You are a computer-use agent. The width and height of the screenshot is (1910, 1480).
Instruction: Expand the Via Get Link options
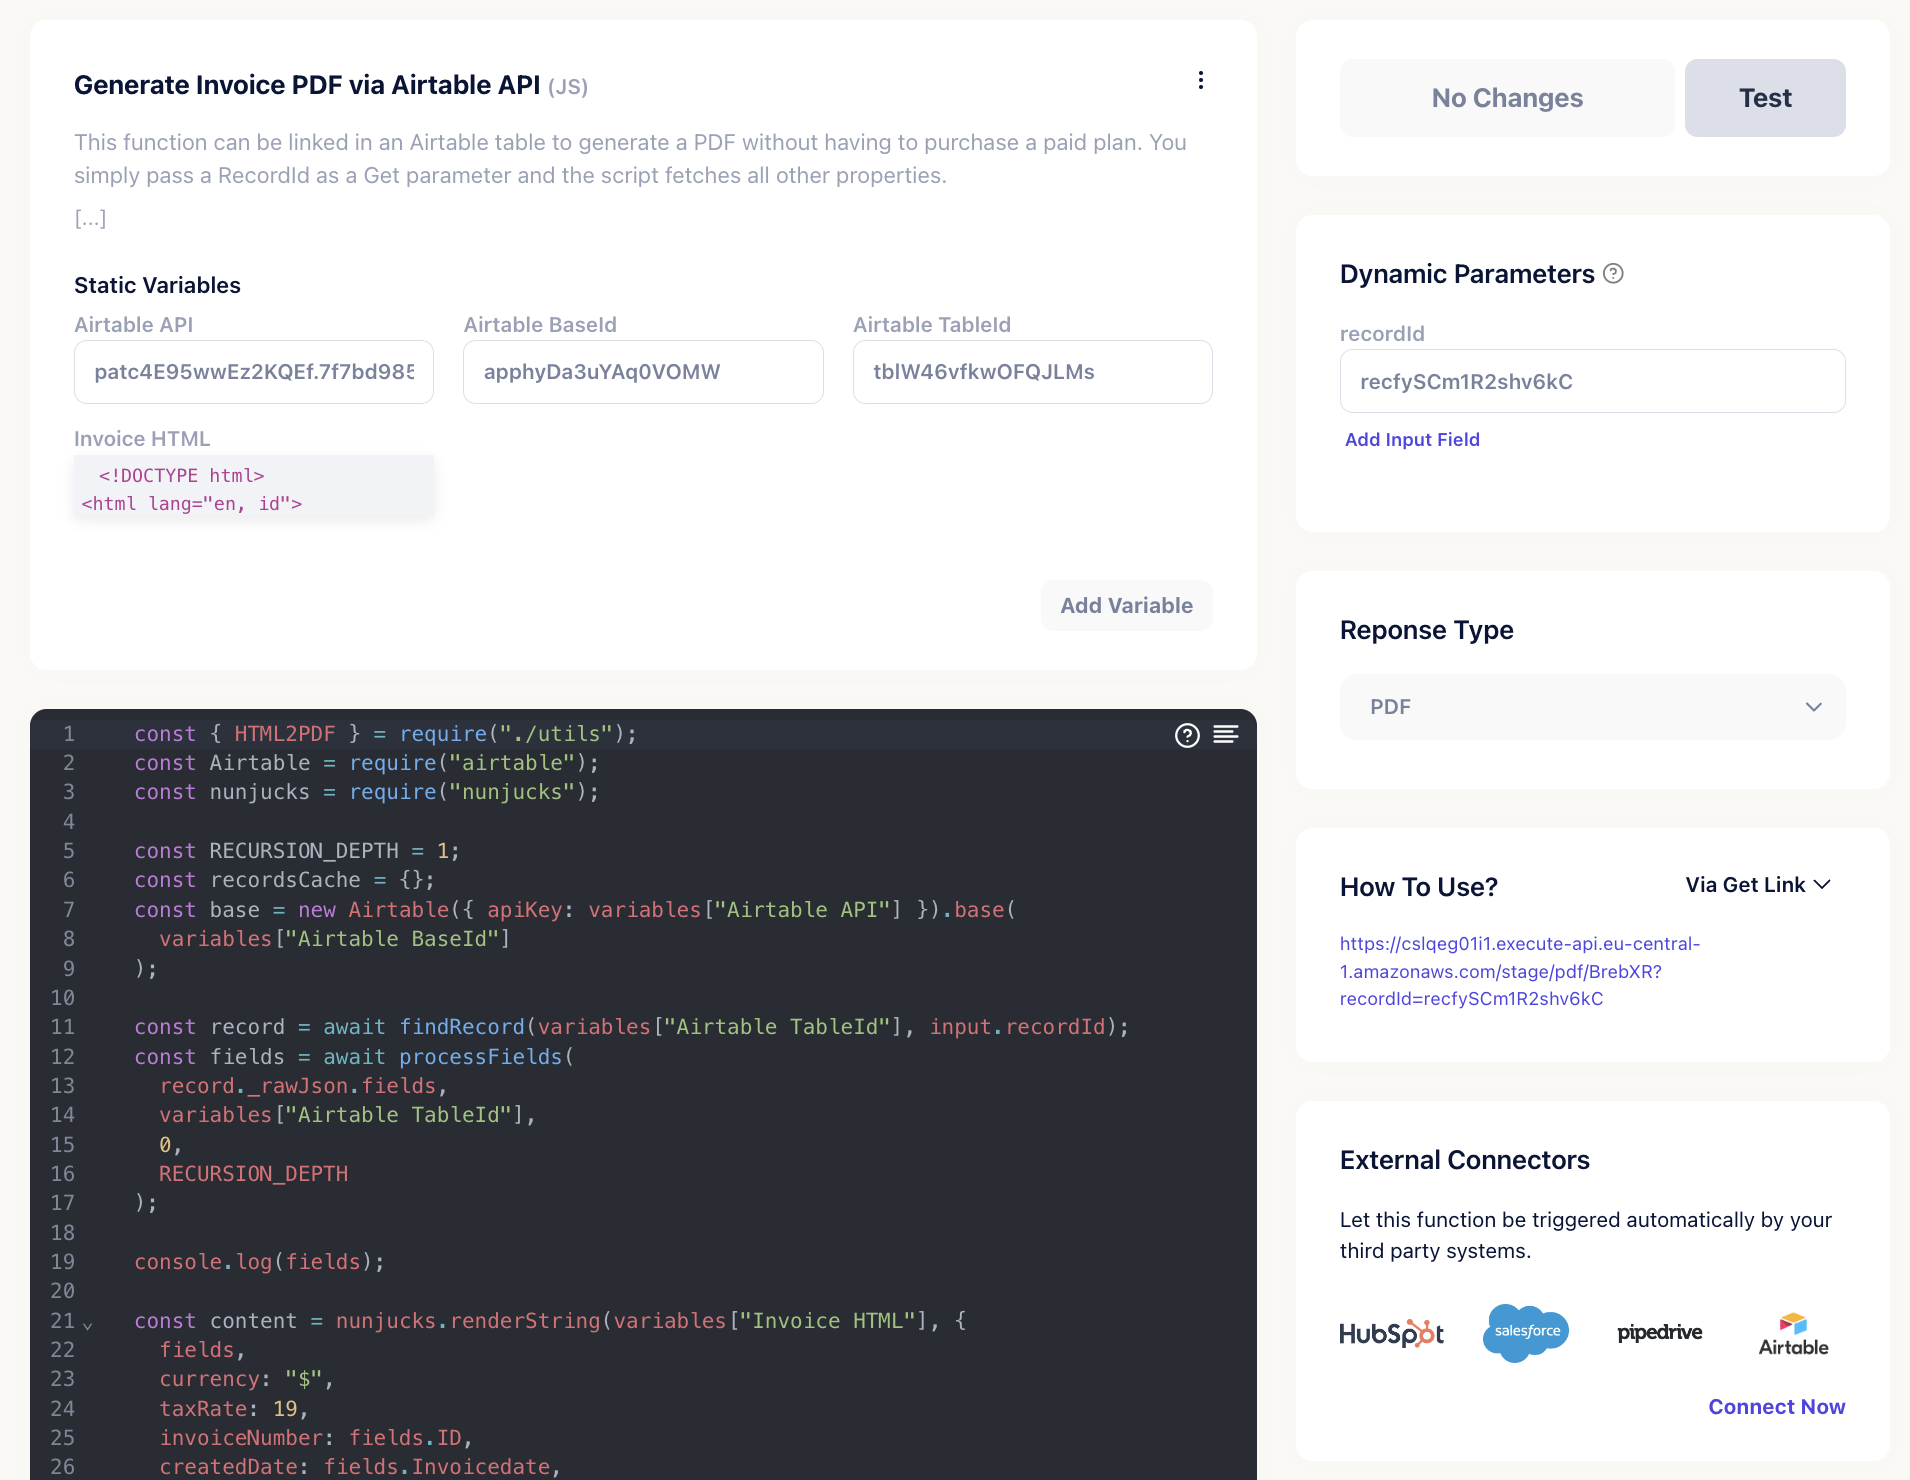[1756, 884]
